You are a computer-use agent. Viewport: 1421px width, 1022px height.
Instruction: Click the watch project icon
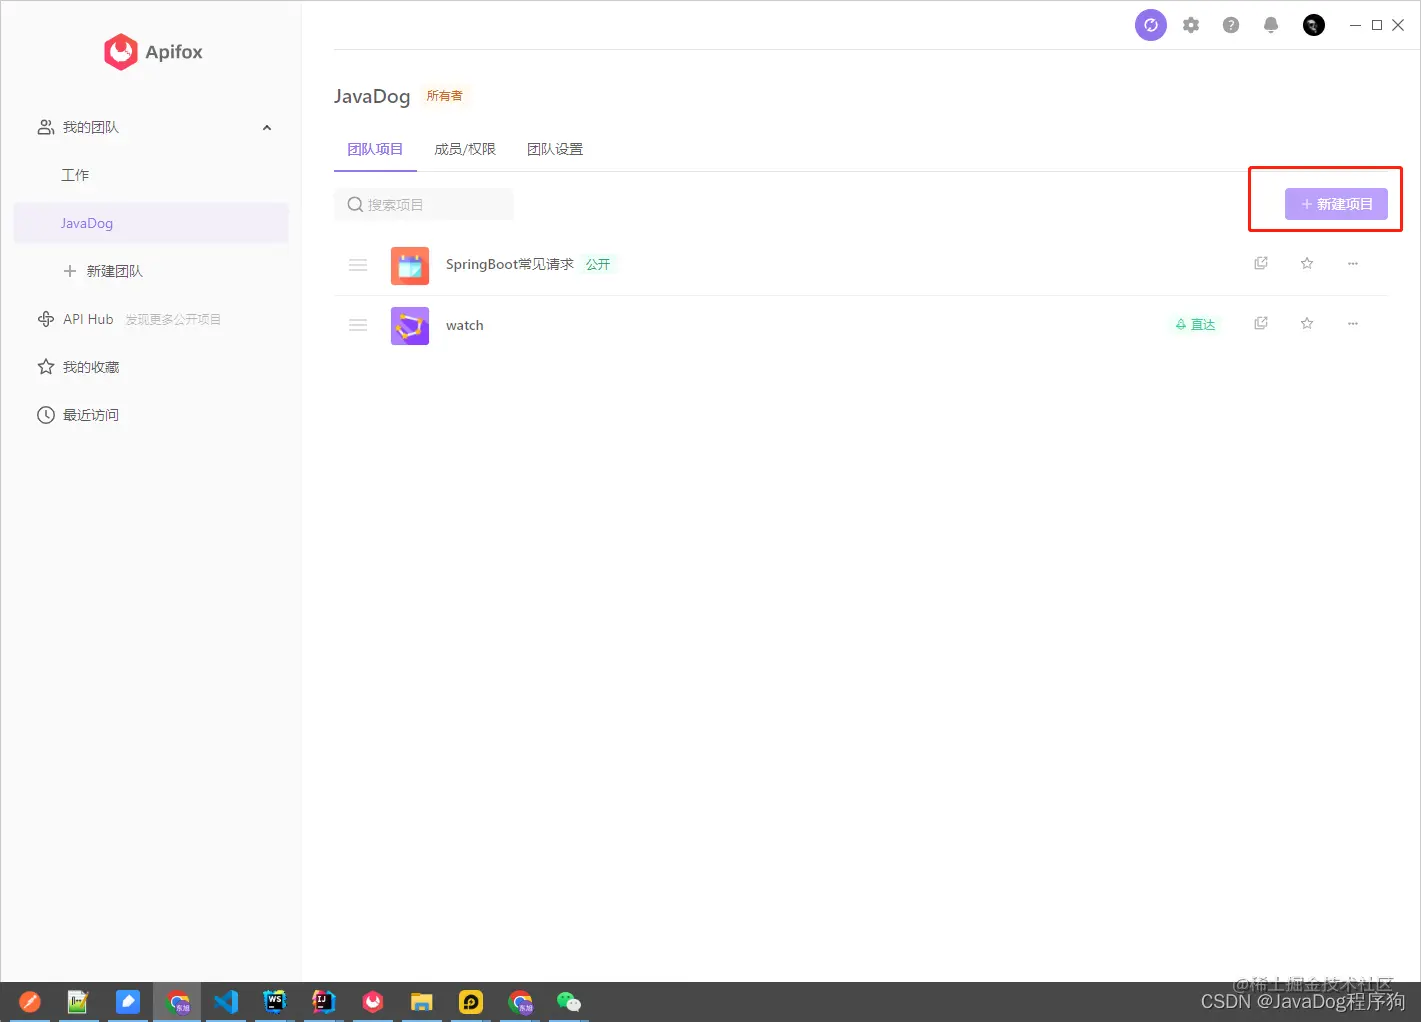pos(410,326)
